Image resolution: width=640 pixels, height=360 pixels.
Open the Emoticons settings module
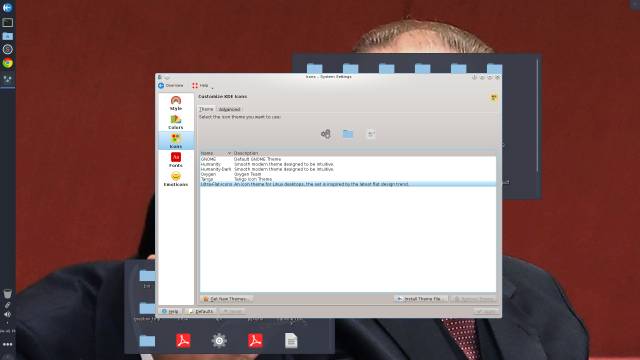tap(176, 179)
